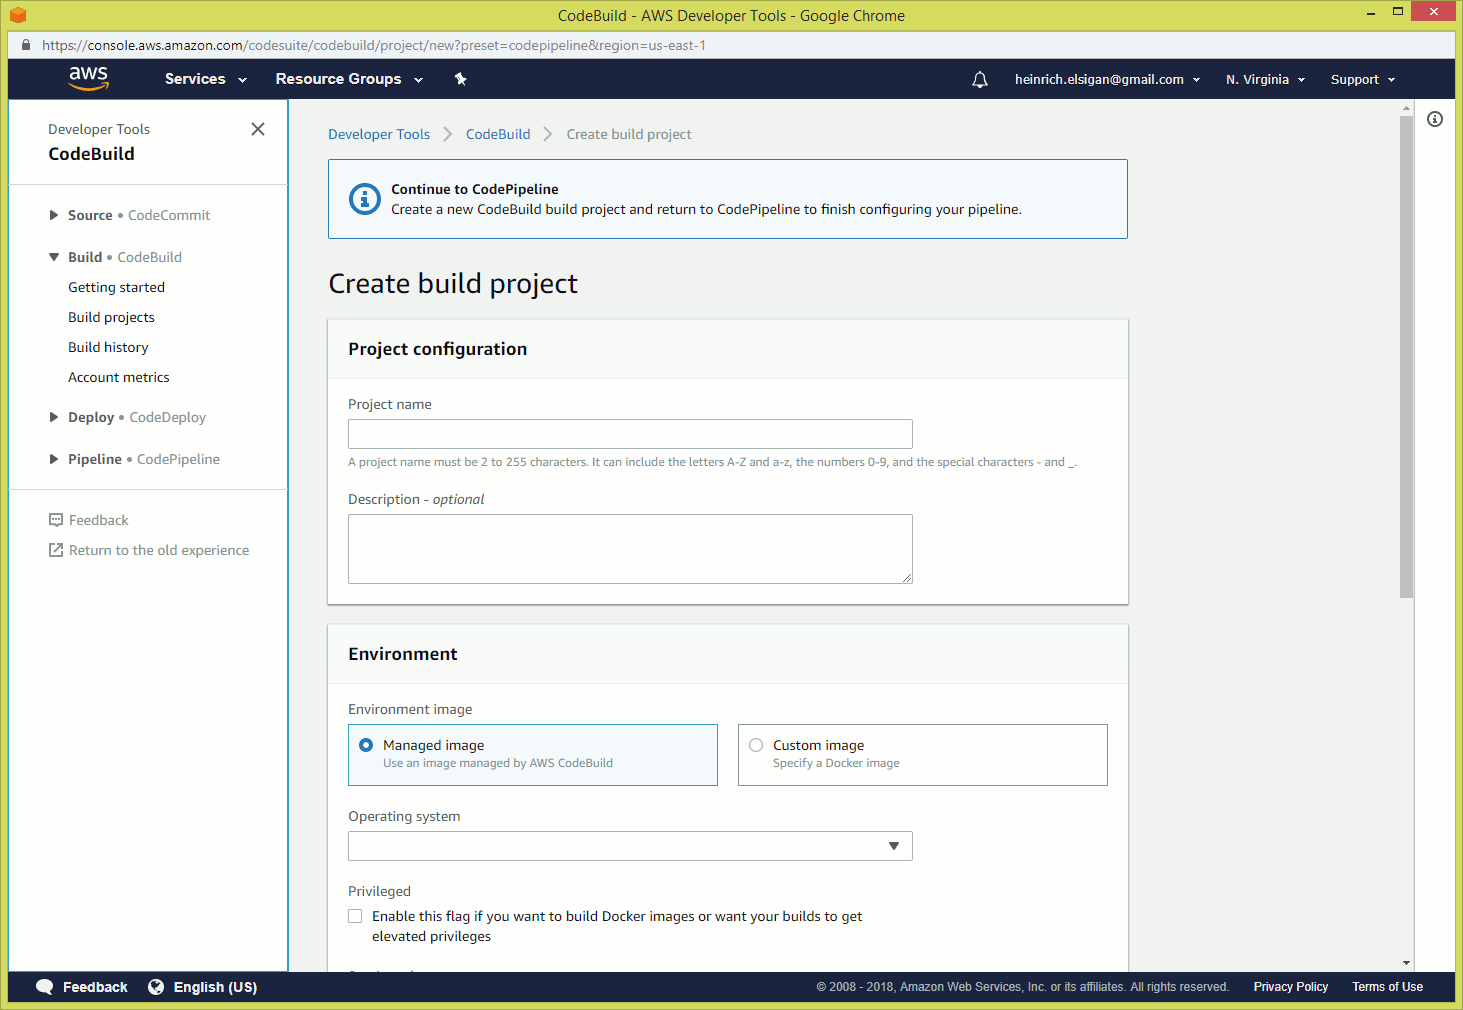Open the Services menu

tap(205, 79)
